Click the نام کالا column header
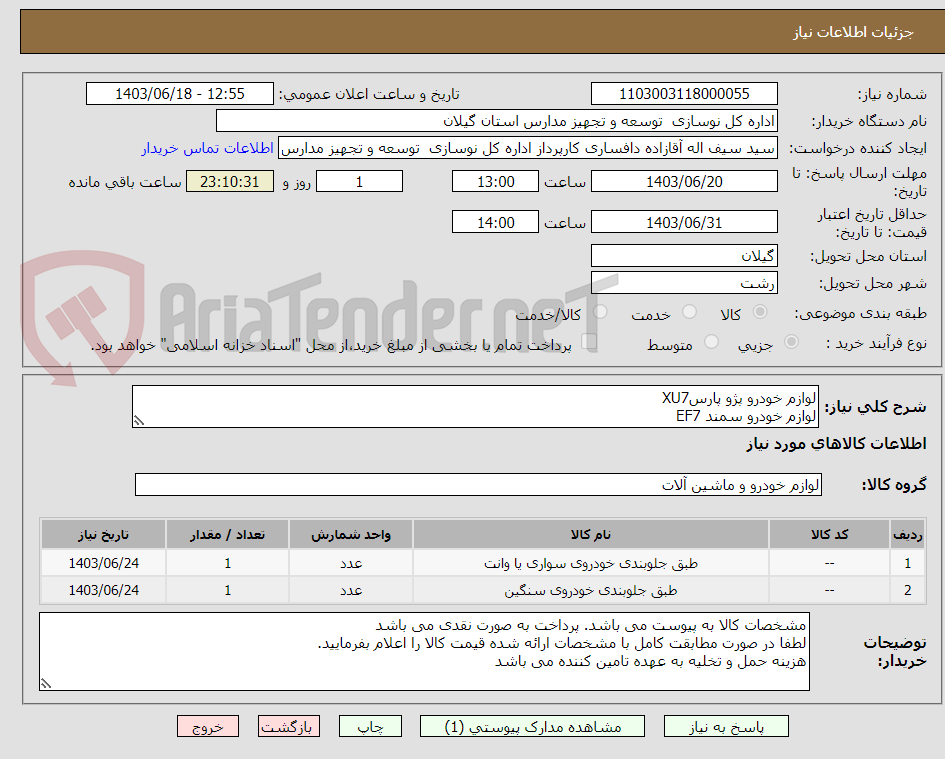945x759 pixels. tap(591, 535)
